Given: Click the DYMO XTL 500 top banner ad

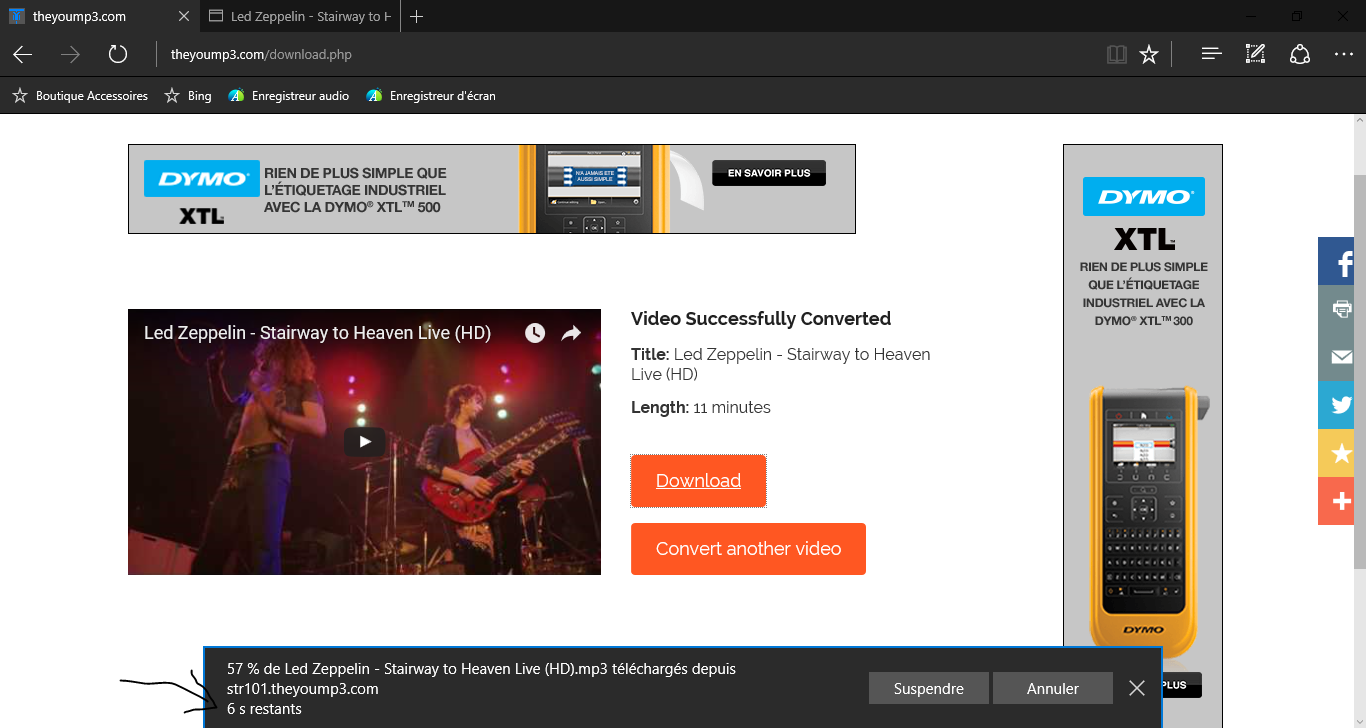Looking at the screenshot, I should tap(492, 189).
